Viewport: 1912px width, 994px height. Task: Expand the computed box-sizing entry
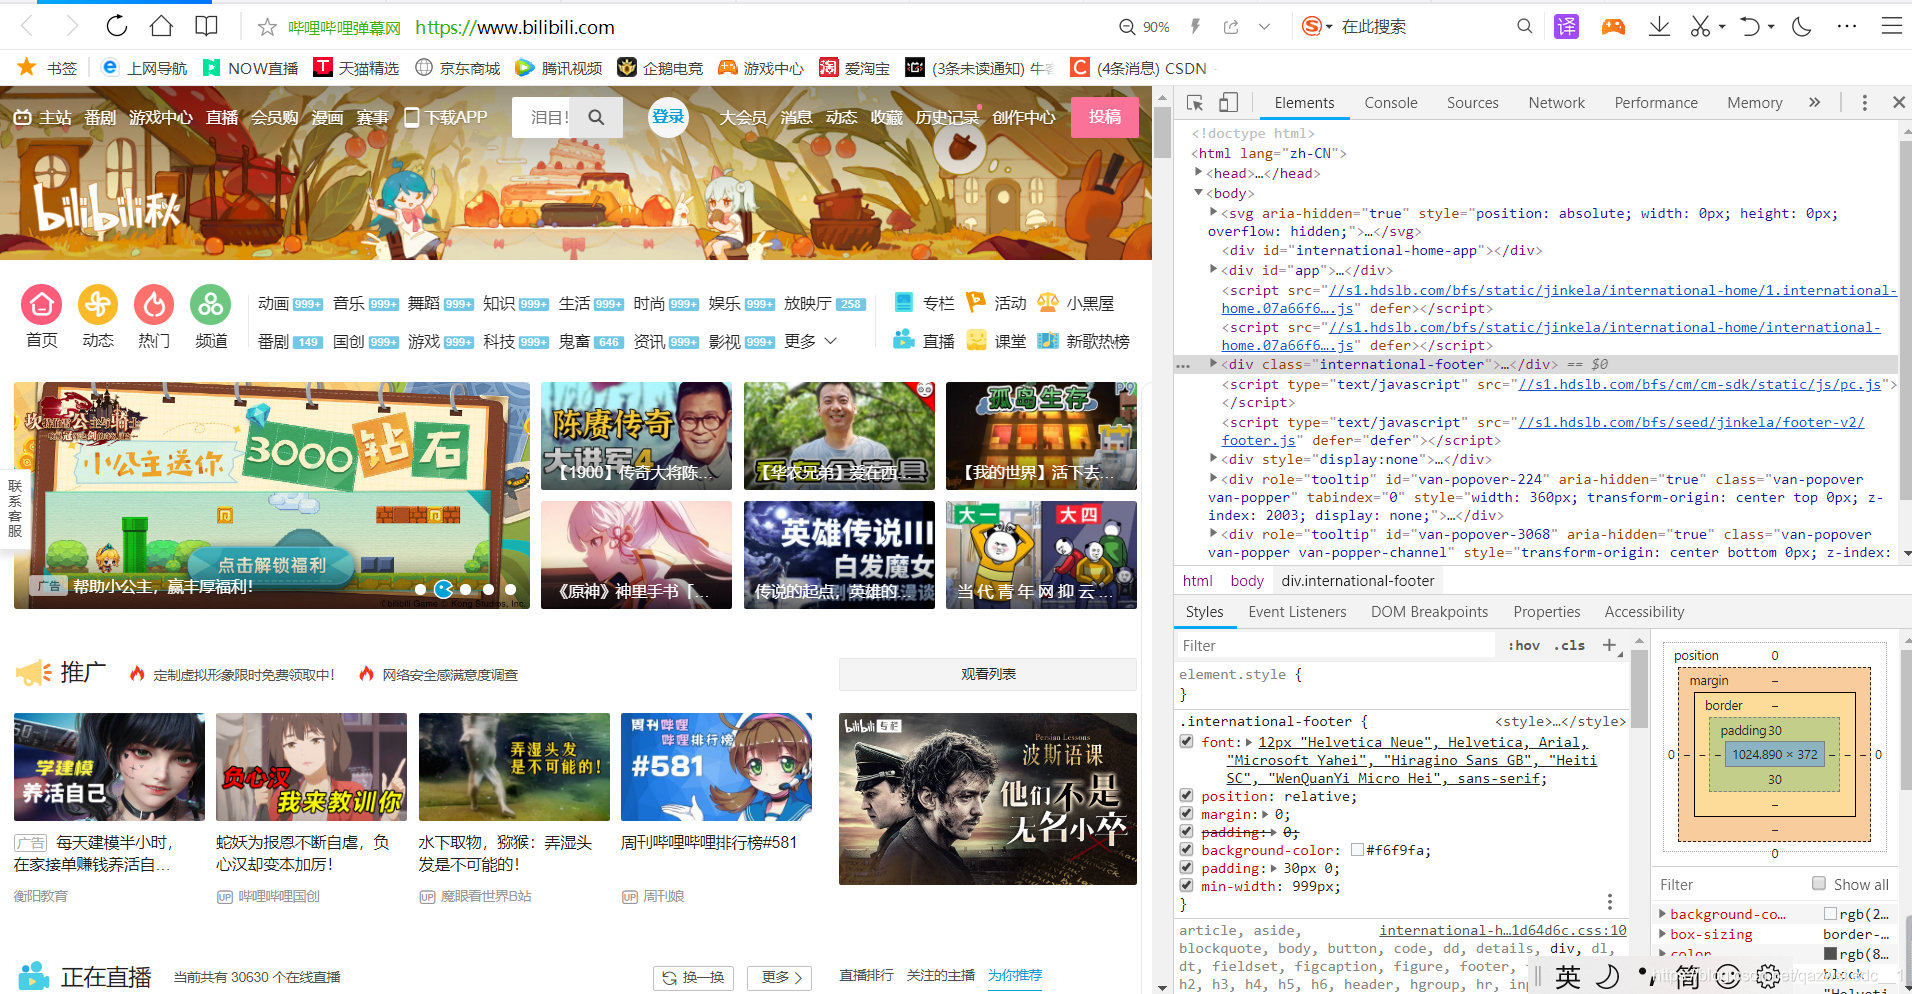click(x=1662, y=933)
